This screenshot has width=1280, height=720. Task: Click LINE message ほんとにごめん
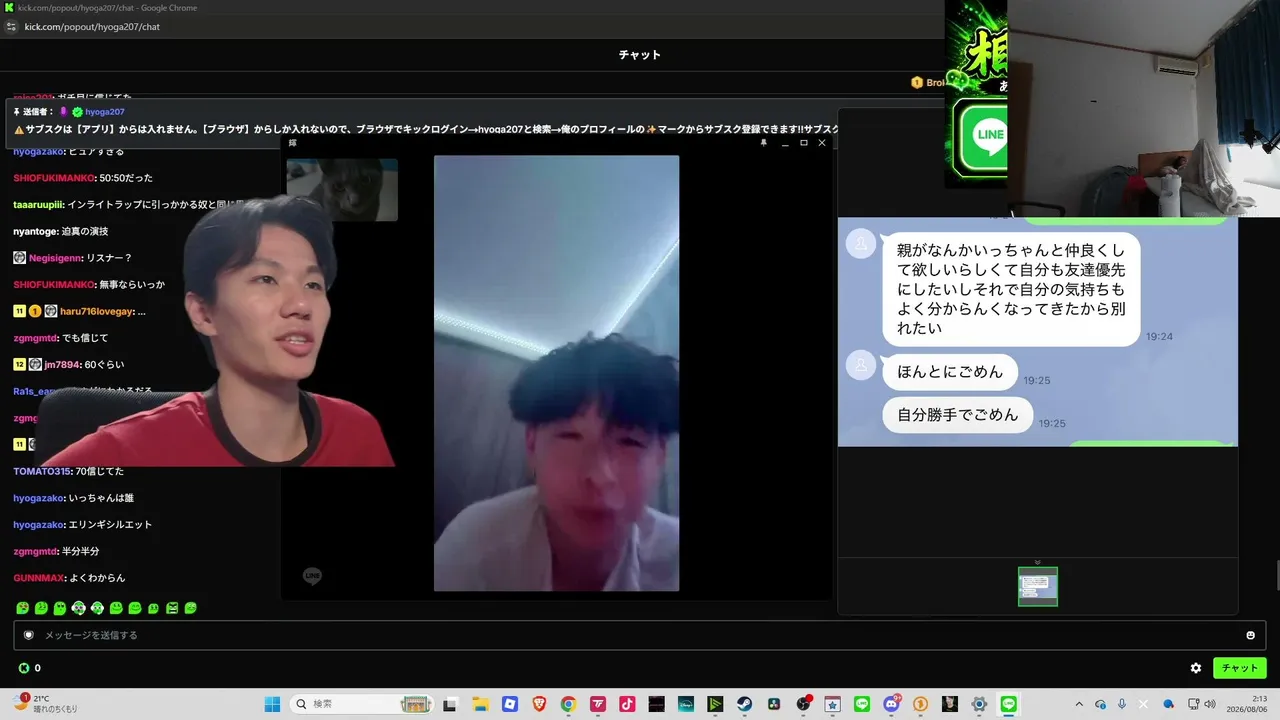point(950,372)
